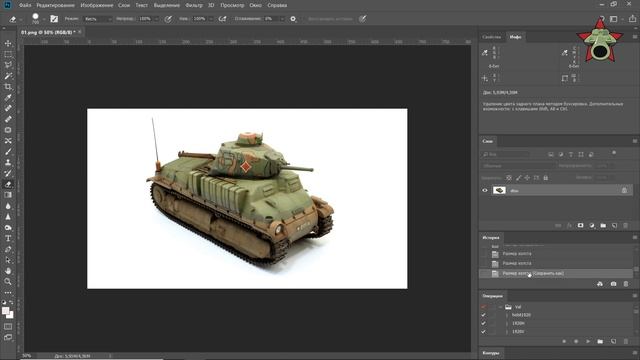
Task: Open the brush settings panel icon
Action: (x=54, y=19)
